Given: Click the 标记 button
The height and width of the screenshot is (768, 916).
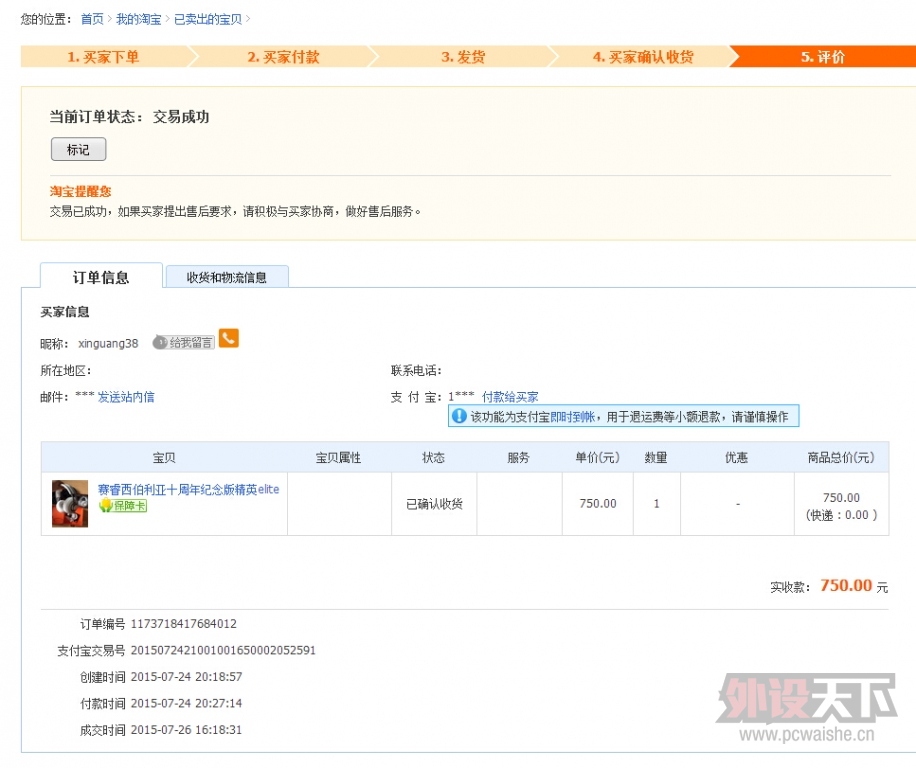Looking at the screenshot, I should (x=78, y=150).
